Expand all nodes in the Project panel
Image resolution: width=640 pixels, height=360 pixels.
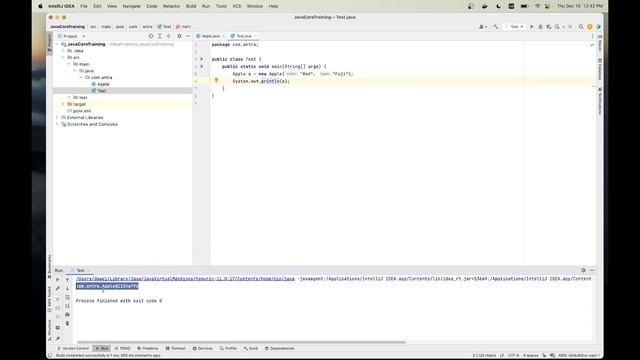pos(160,36)
